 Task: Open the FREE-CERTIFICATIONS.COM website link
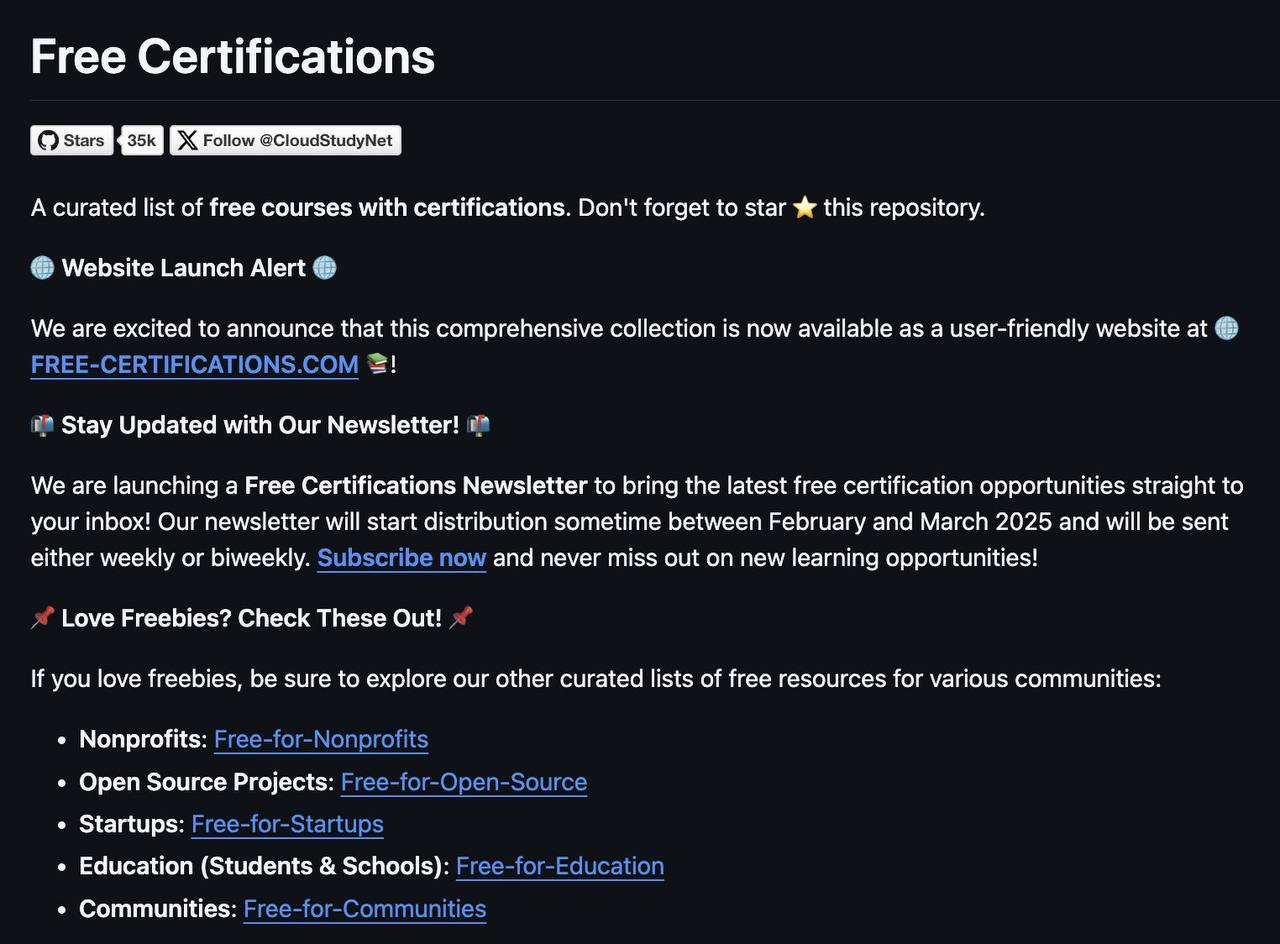195,365
